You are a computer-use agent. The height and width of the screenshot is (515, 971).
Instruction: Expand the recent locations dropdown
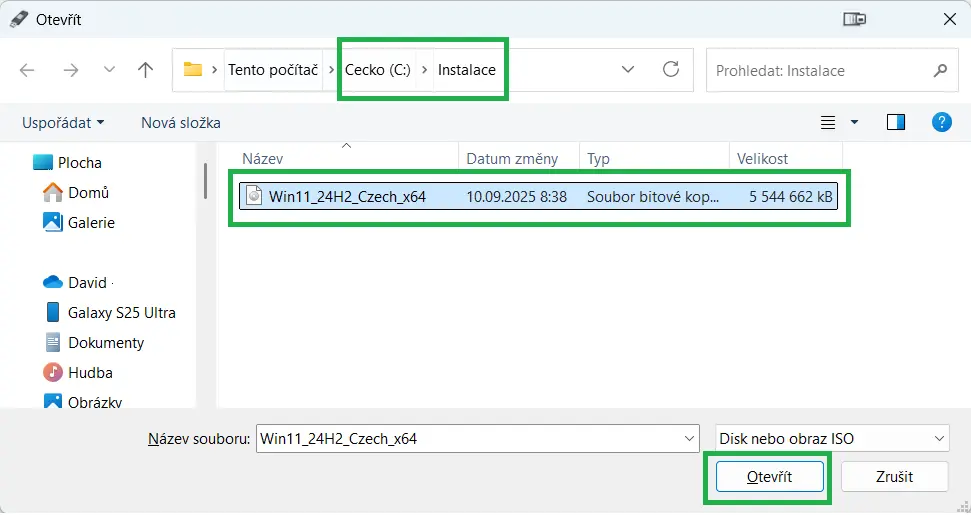(109, 70)
